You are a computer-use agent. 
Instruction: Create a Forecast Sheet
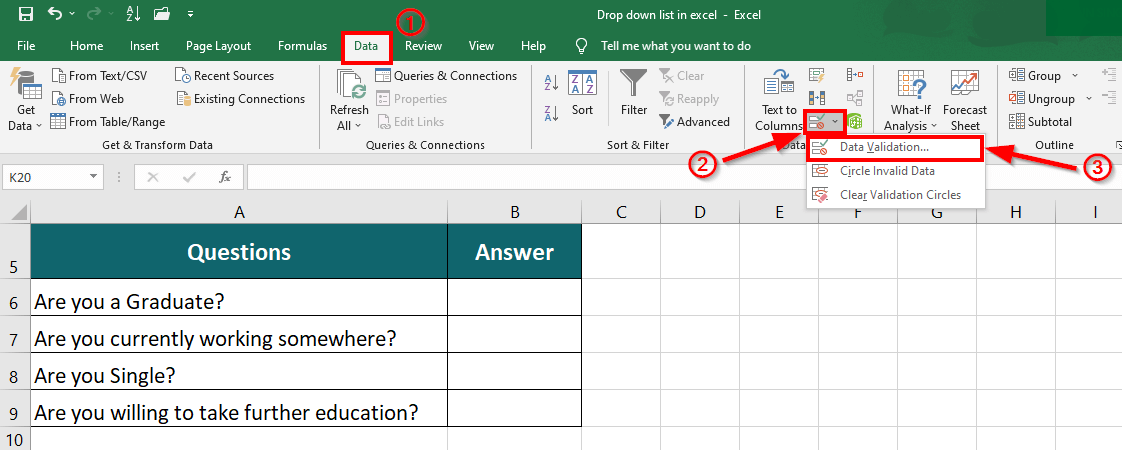(965, 102)
